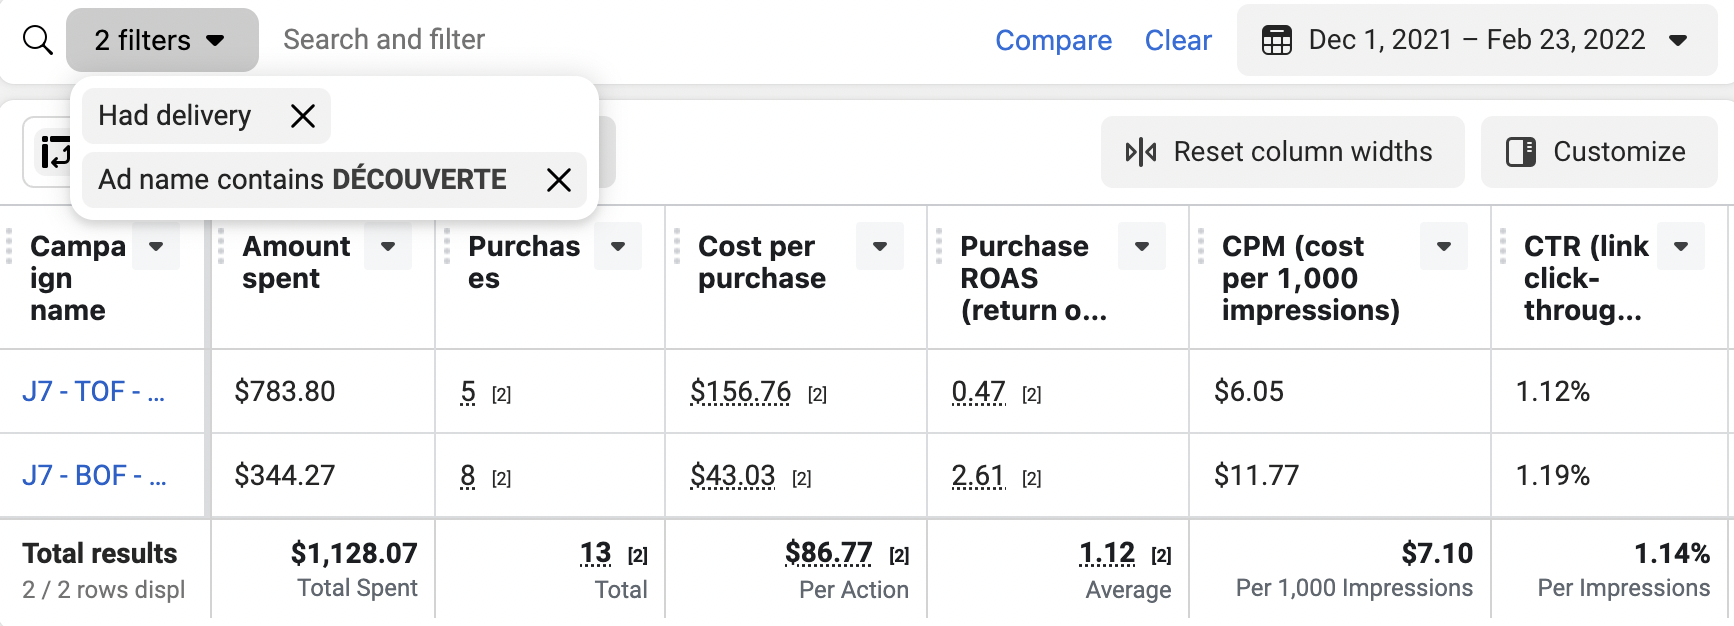The height and width of the screenshot is (626, 1734).
Task: Click the calendar icon in date selector
Action: click(x=1277, y=40)
